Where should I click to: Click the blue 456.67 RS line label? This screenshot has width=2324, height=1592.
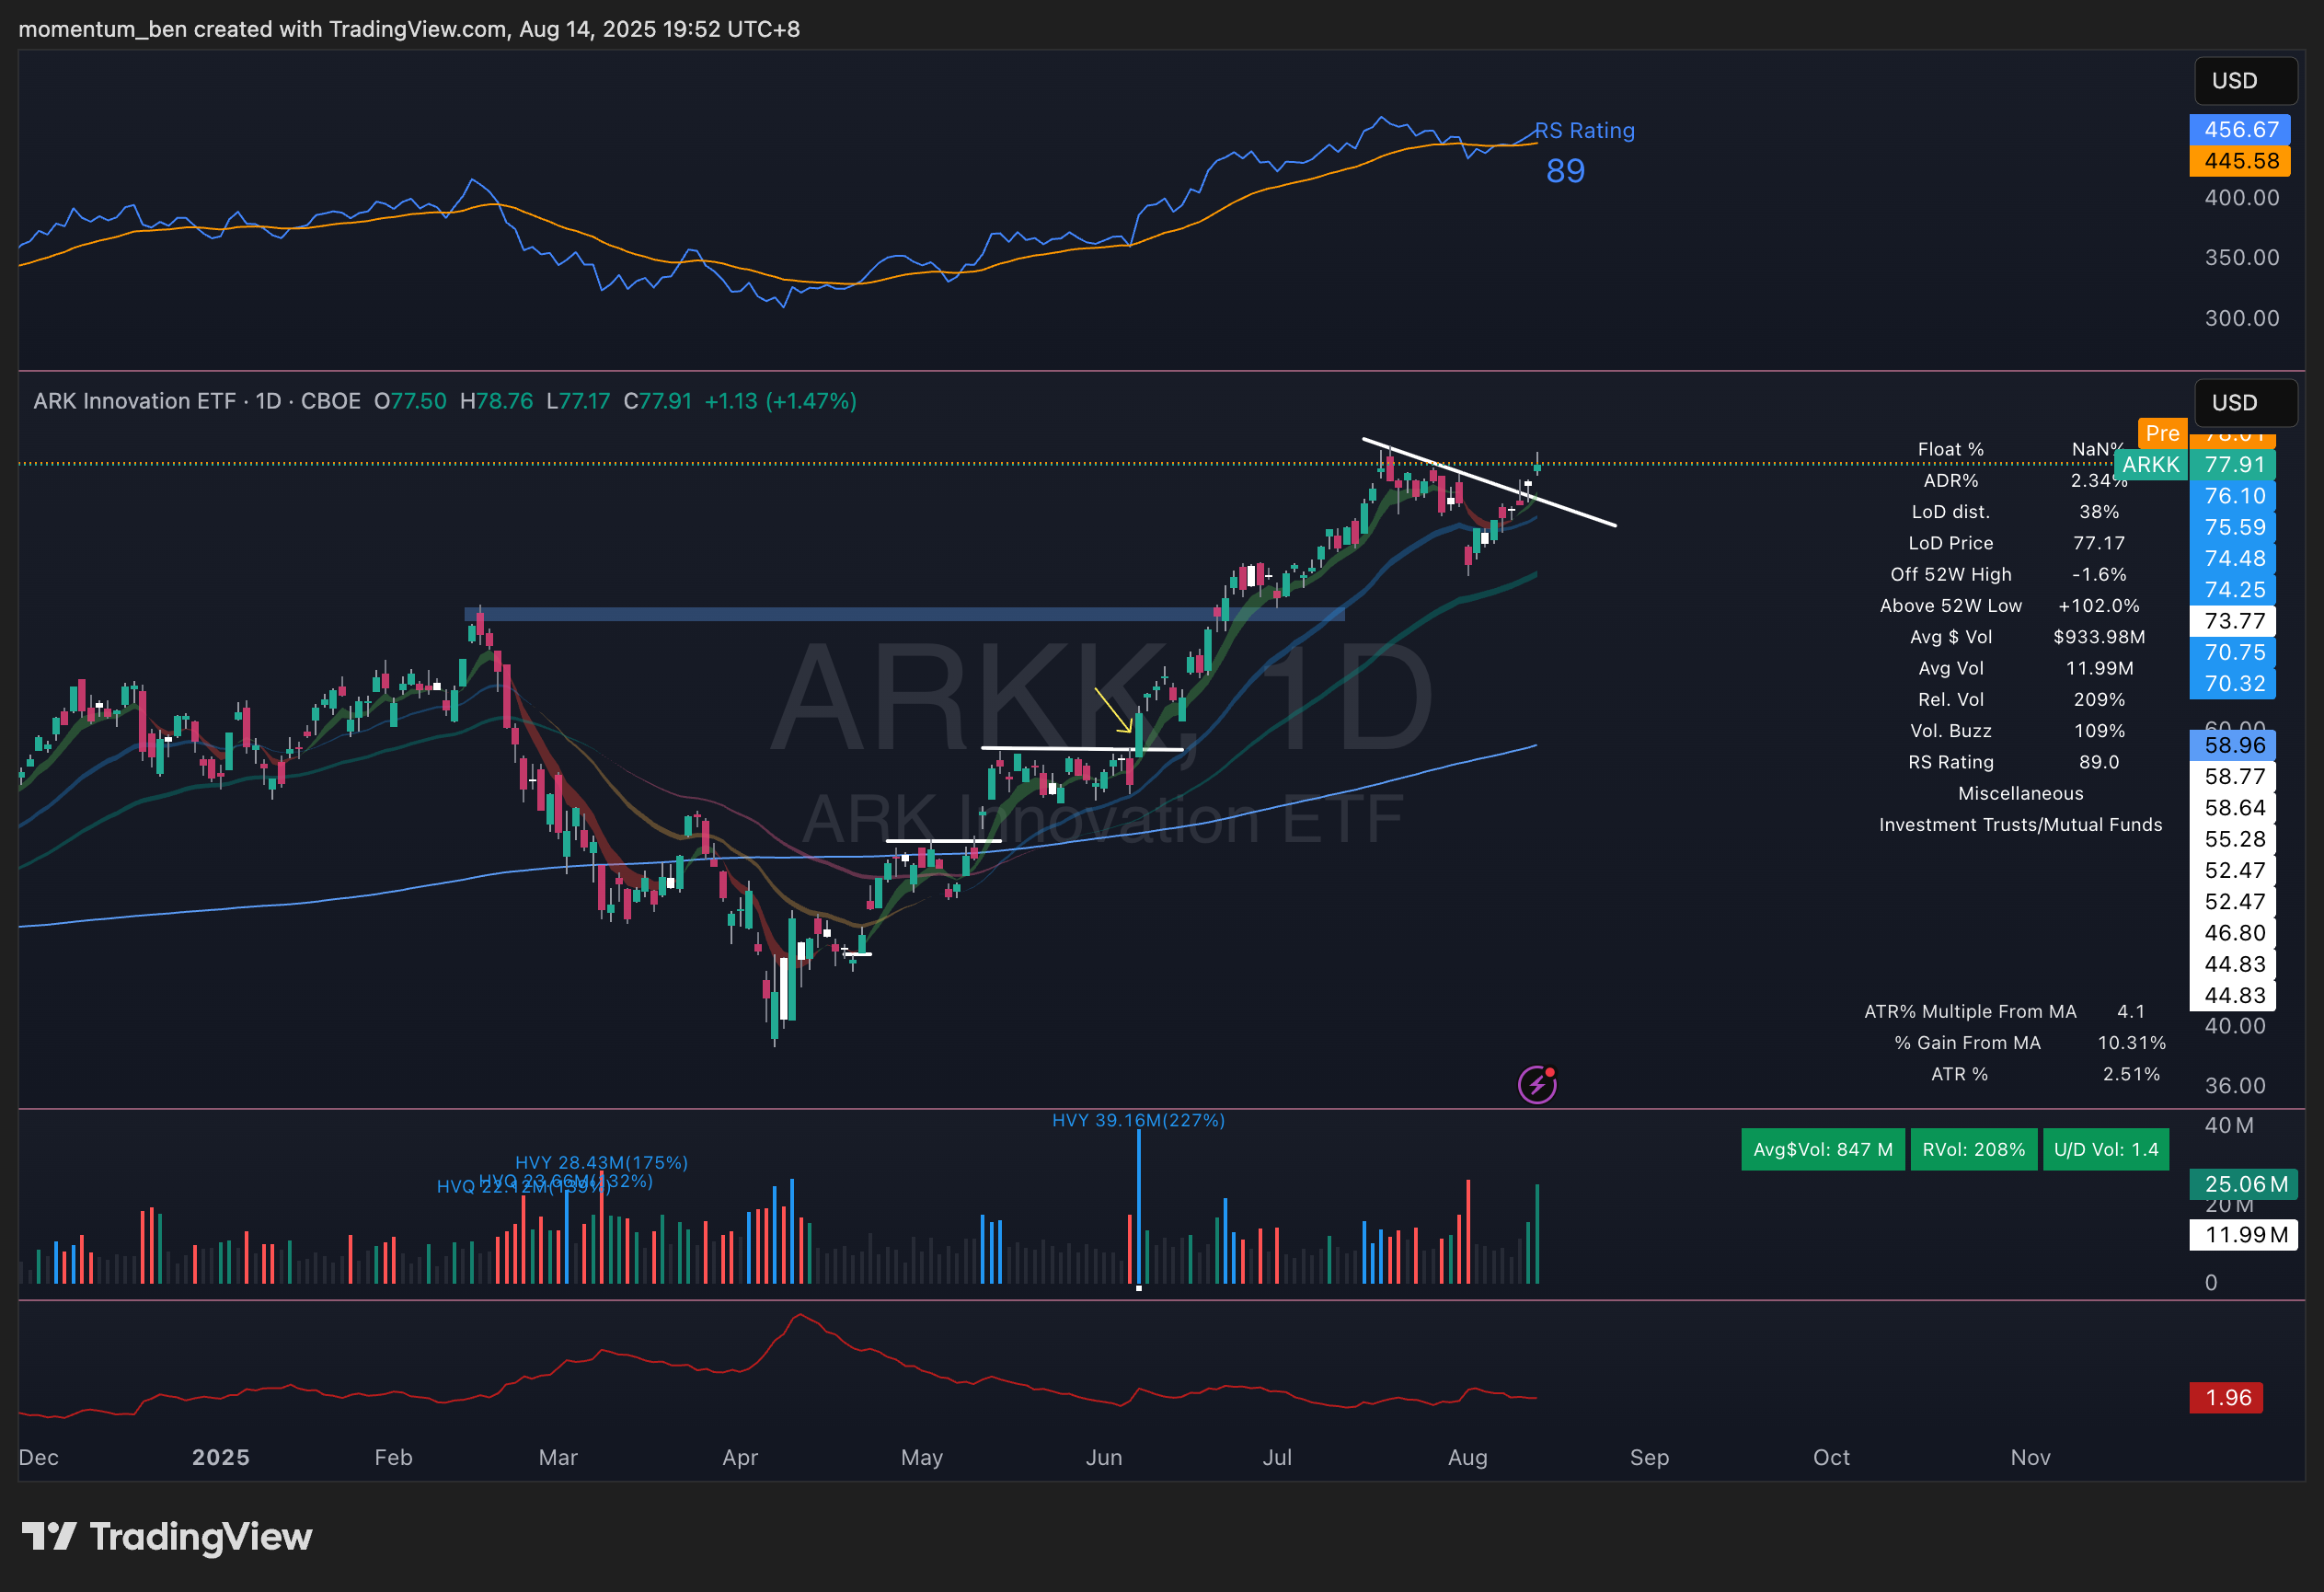[2240, 130]
